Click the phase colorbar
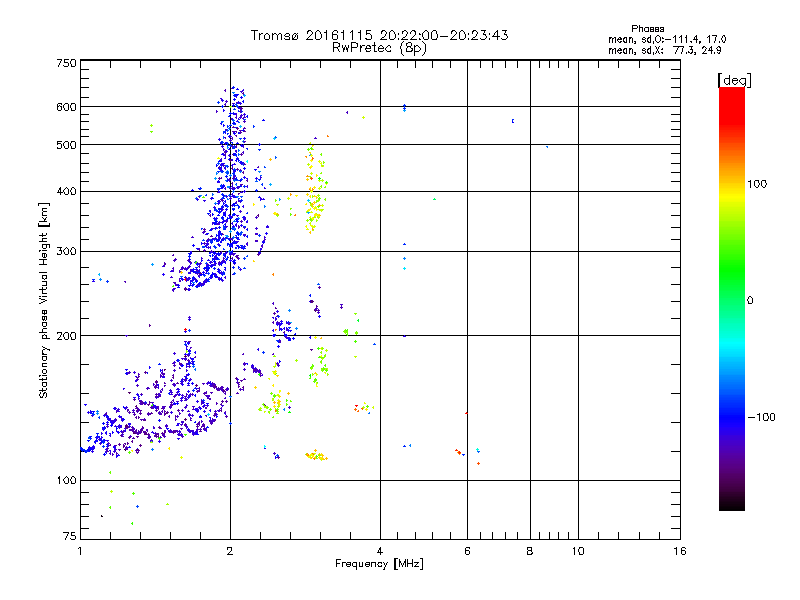 [732, 299]
